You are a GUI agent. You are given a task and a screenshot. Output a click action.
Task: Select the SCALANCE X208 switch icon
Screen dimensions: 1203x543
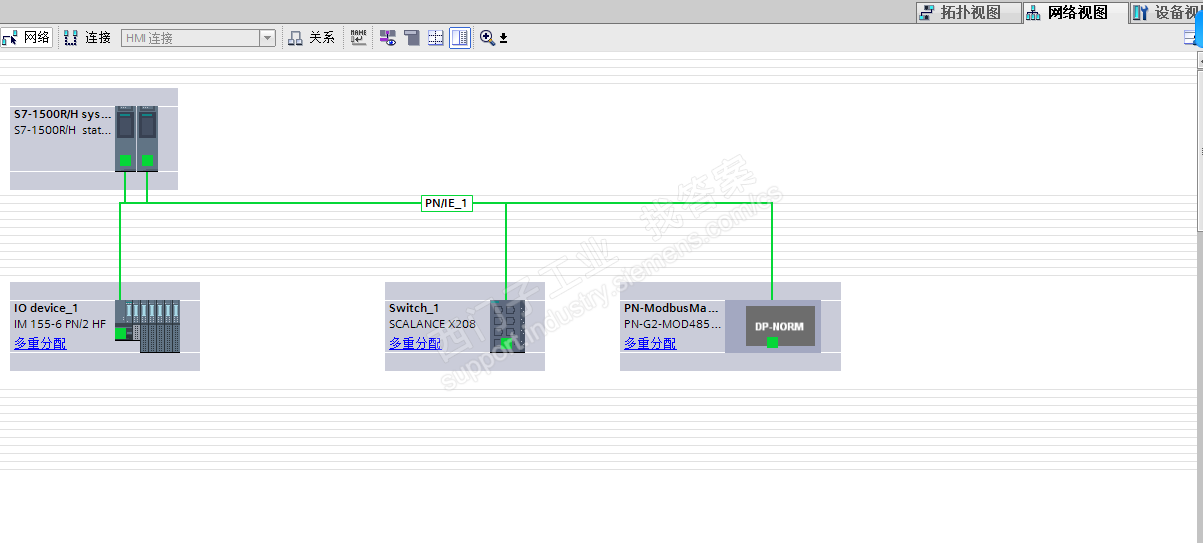[x=507, y=325]
